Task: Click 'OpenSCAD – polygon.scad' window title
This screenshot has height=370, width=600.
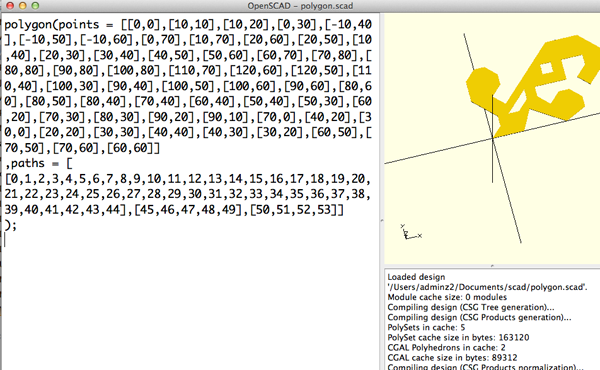Action: (x=300, y=6)
